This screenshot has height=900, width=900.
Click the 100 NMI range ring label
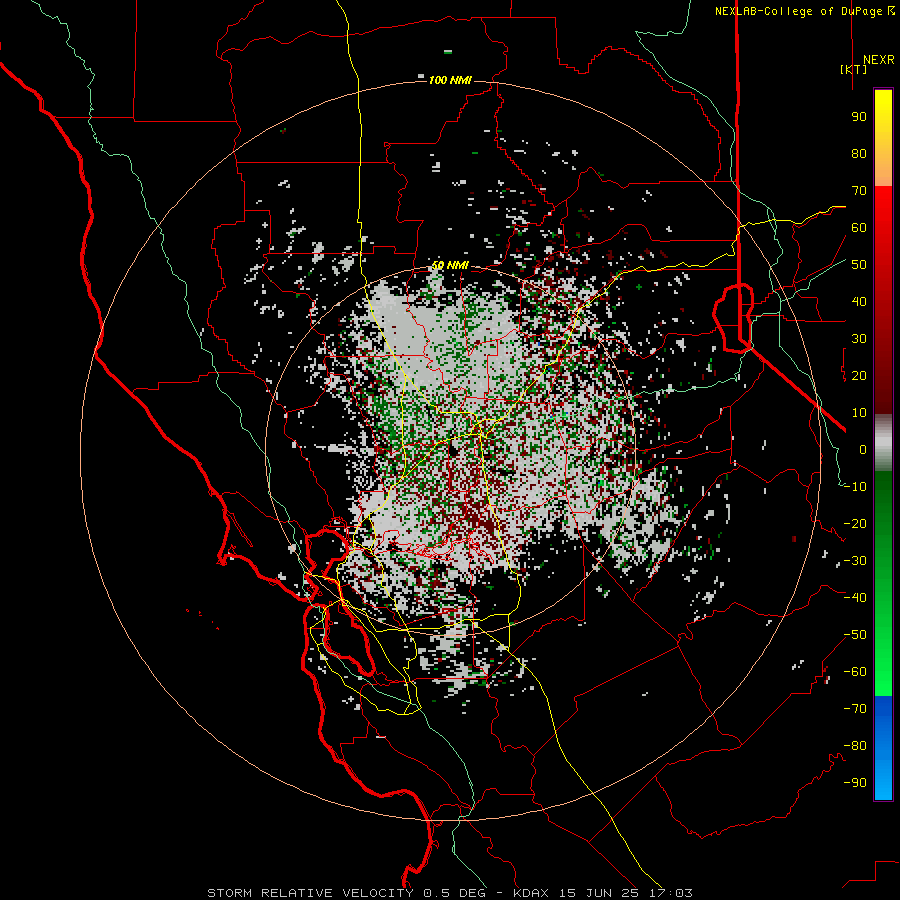(x=450, y=80)
